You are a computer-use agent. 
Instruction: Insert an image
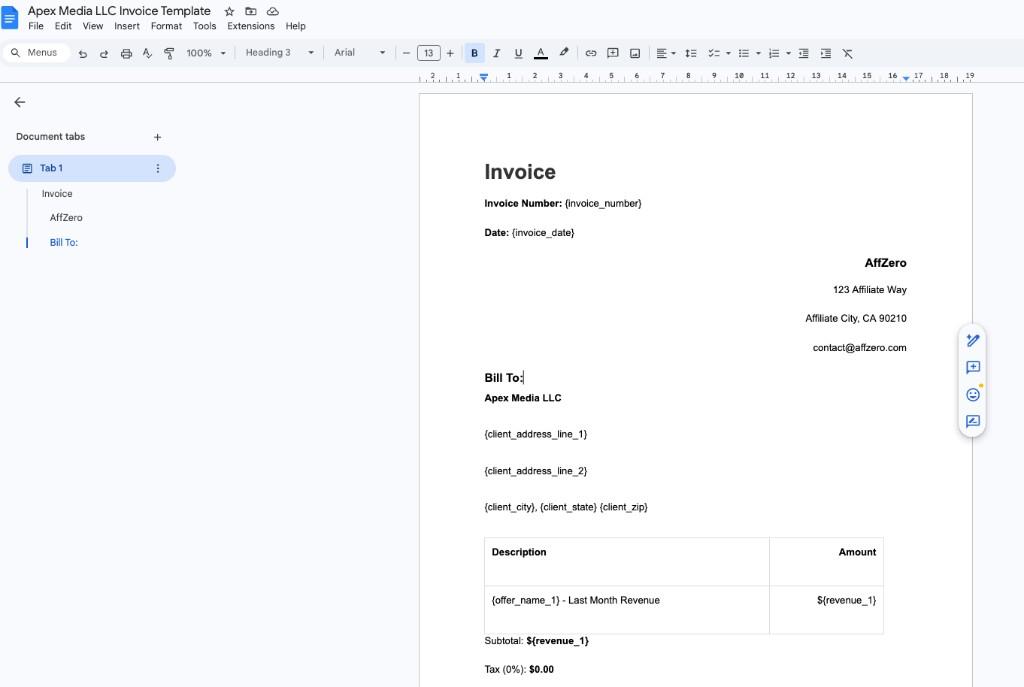pyautogui.click(x=635, y=54)
